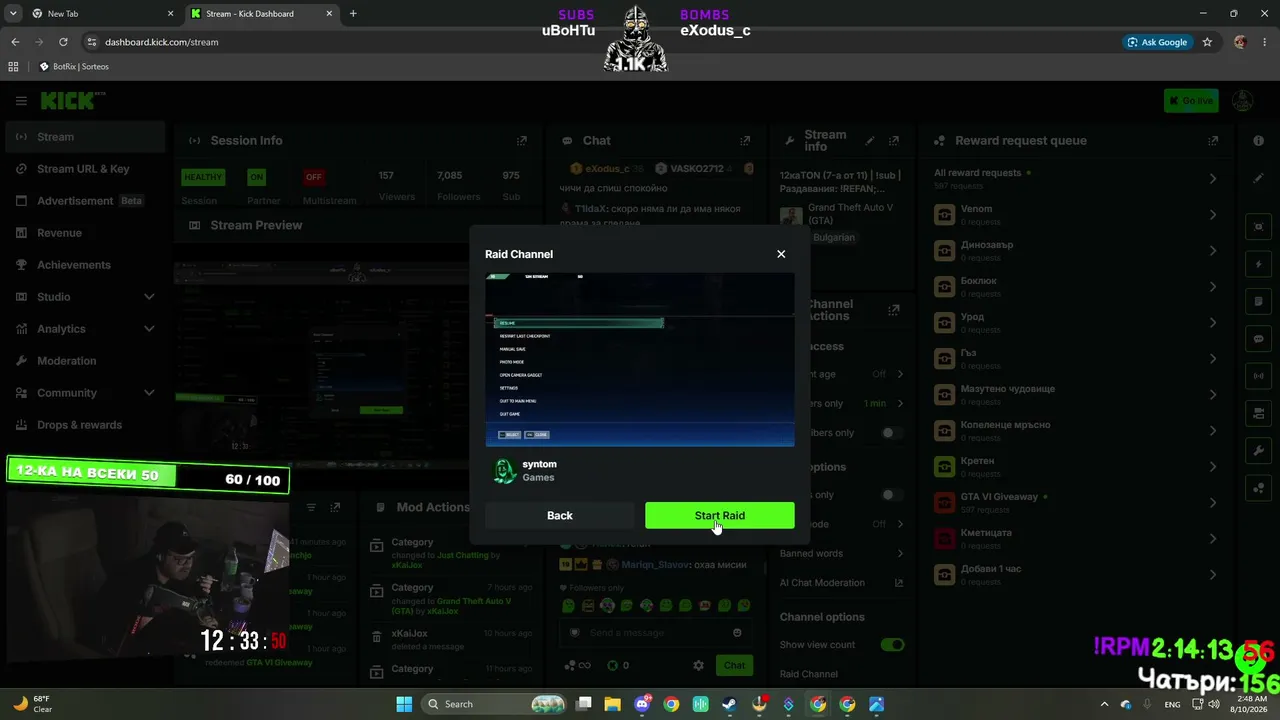This screenshot has width=1280, height=720.
Task: Open Discord from the taskbar
Action: click(x=642, y=704)
